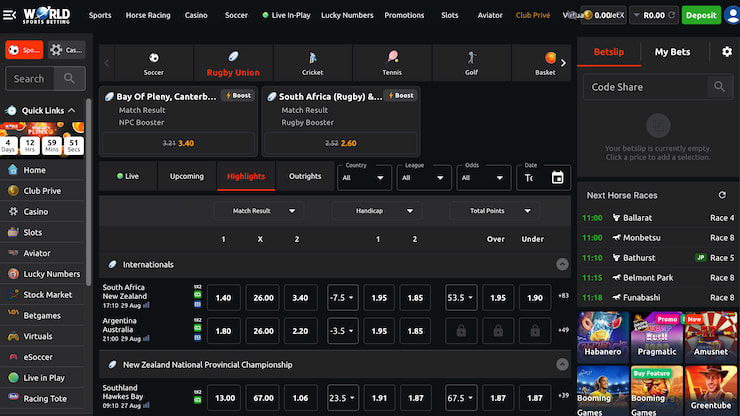Open Club Prive in the sidebar

tap(43, 191)
